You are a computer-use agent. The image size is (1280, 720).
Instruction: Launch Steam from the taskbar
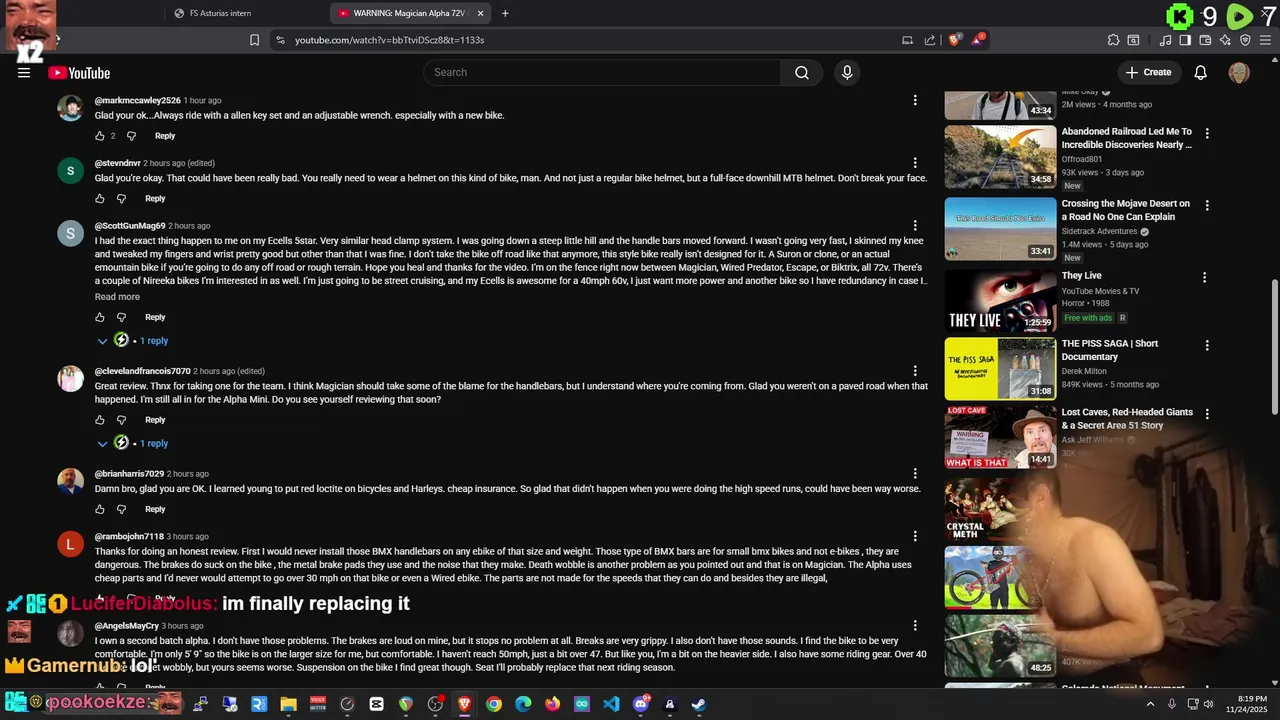pos(698,704)
